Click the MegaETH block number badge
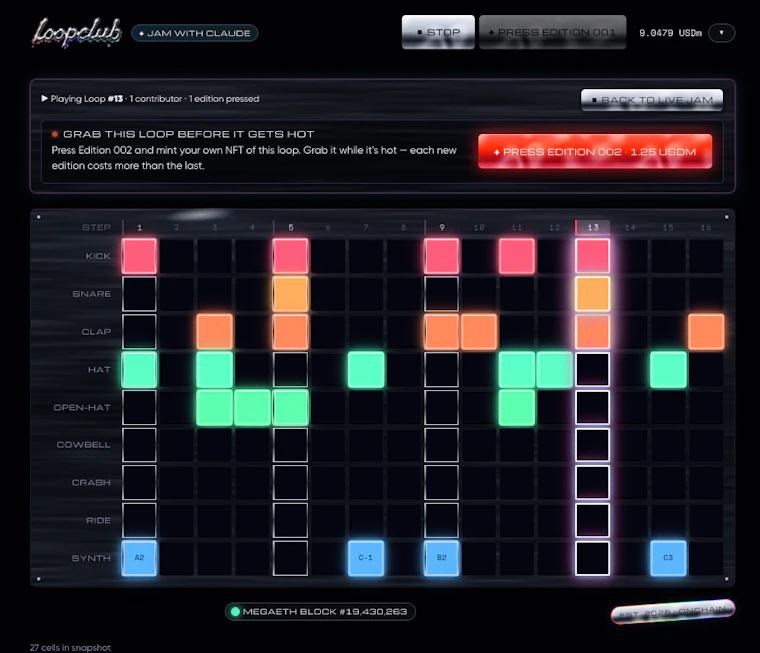760x653 pixels. coord(320,611)
